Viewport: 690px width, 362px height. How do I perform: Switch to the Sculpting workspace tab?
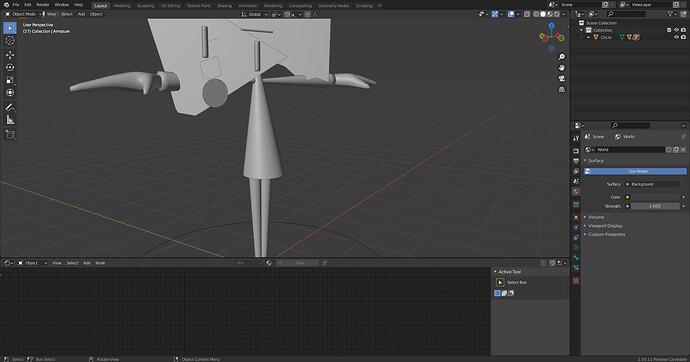(146, 6)
